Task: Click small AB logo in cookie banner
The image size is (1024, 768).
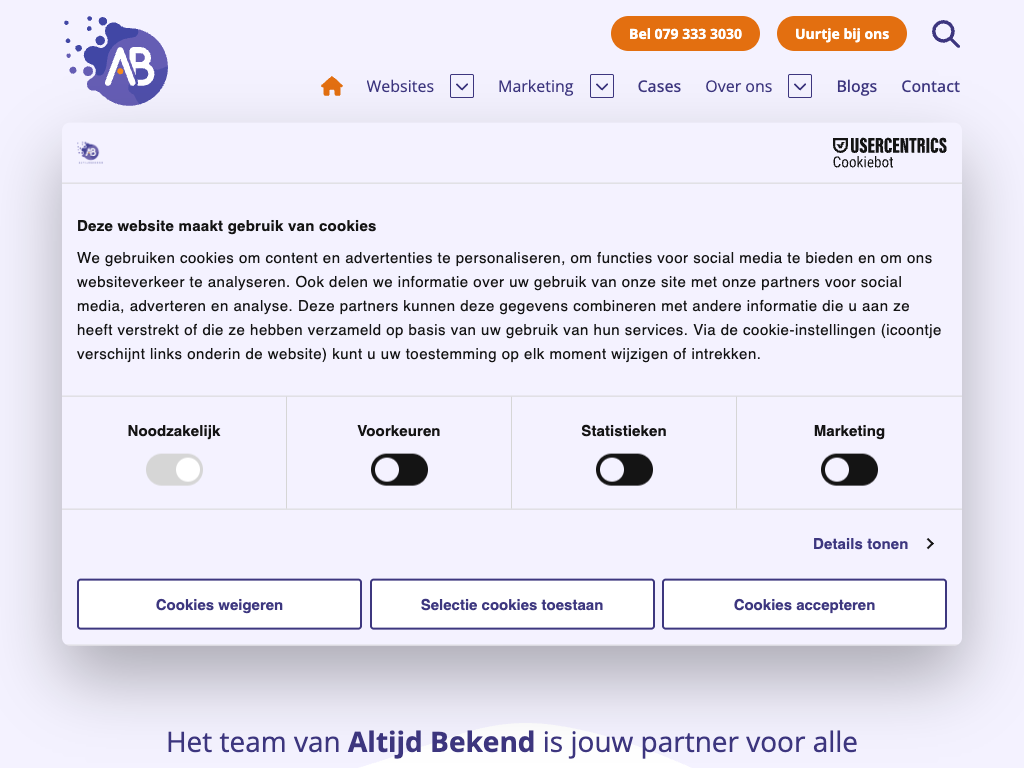Action: click(x=89, y=152)
